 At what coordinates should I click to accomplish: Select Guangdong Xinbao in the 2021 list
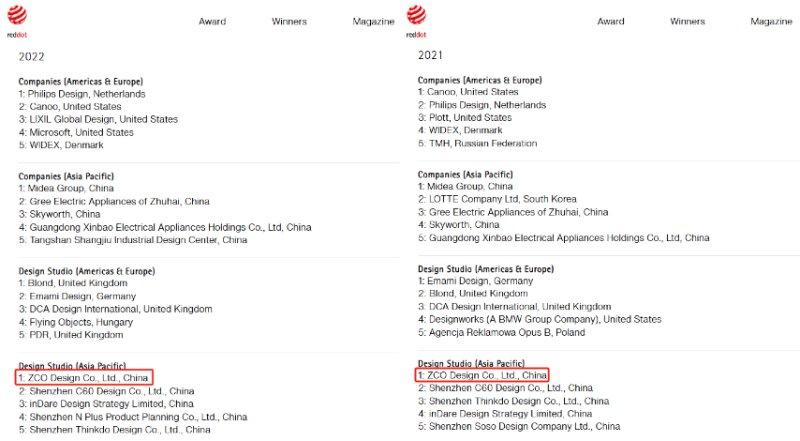564,238
